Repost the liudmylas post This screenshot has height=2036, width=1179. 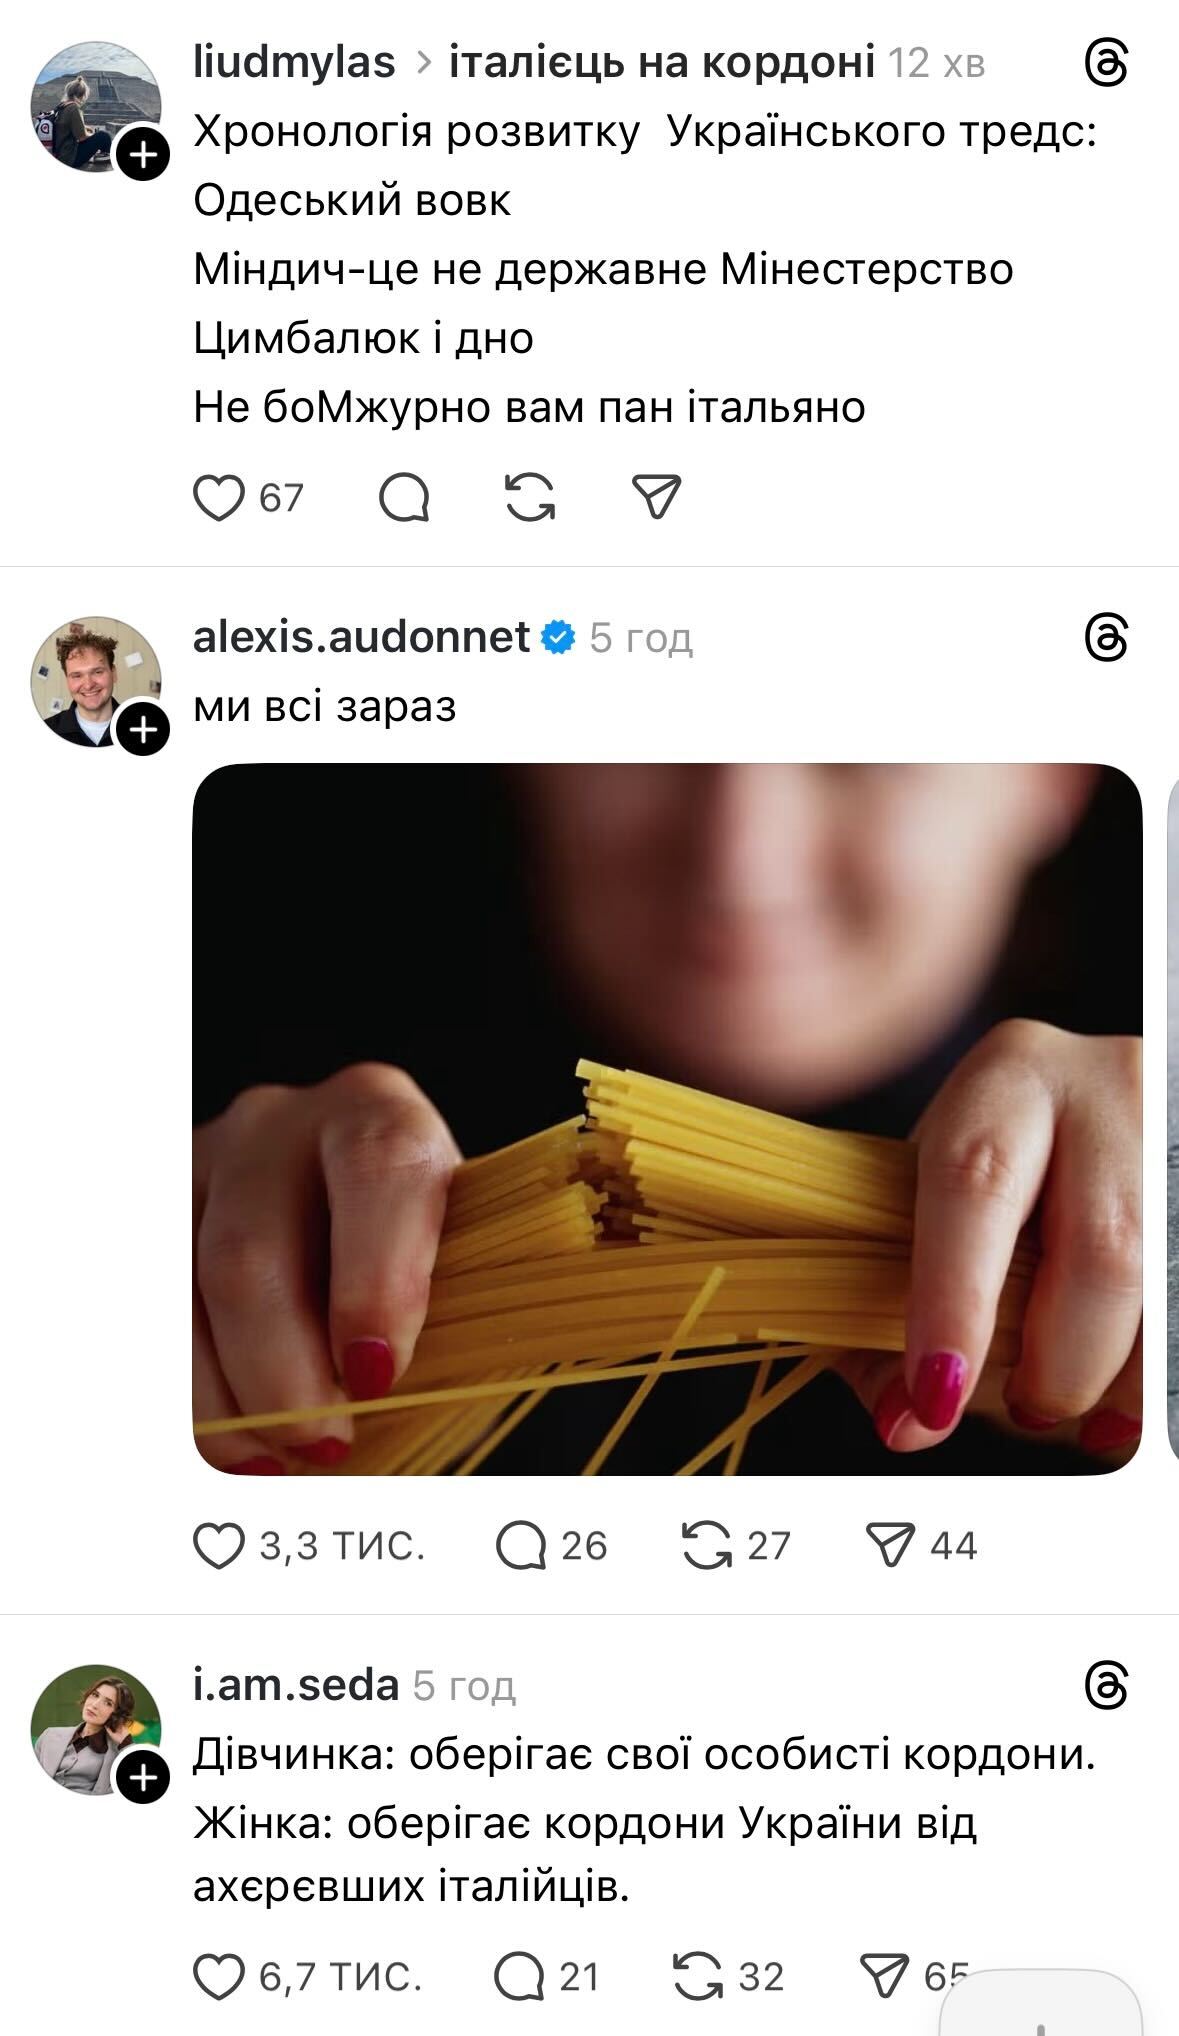[x=530, y=497]
